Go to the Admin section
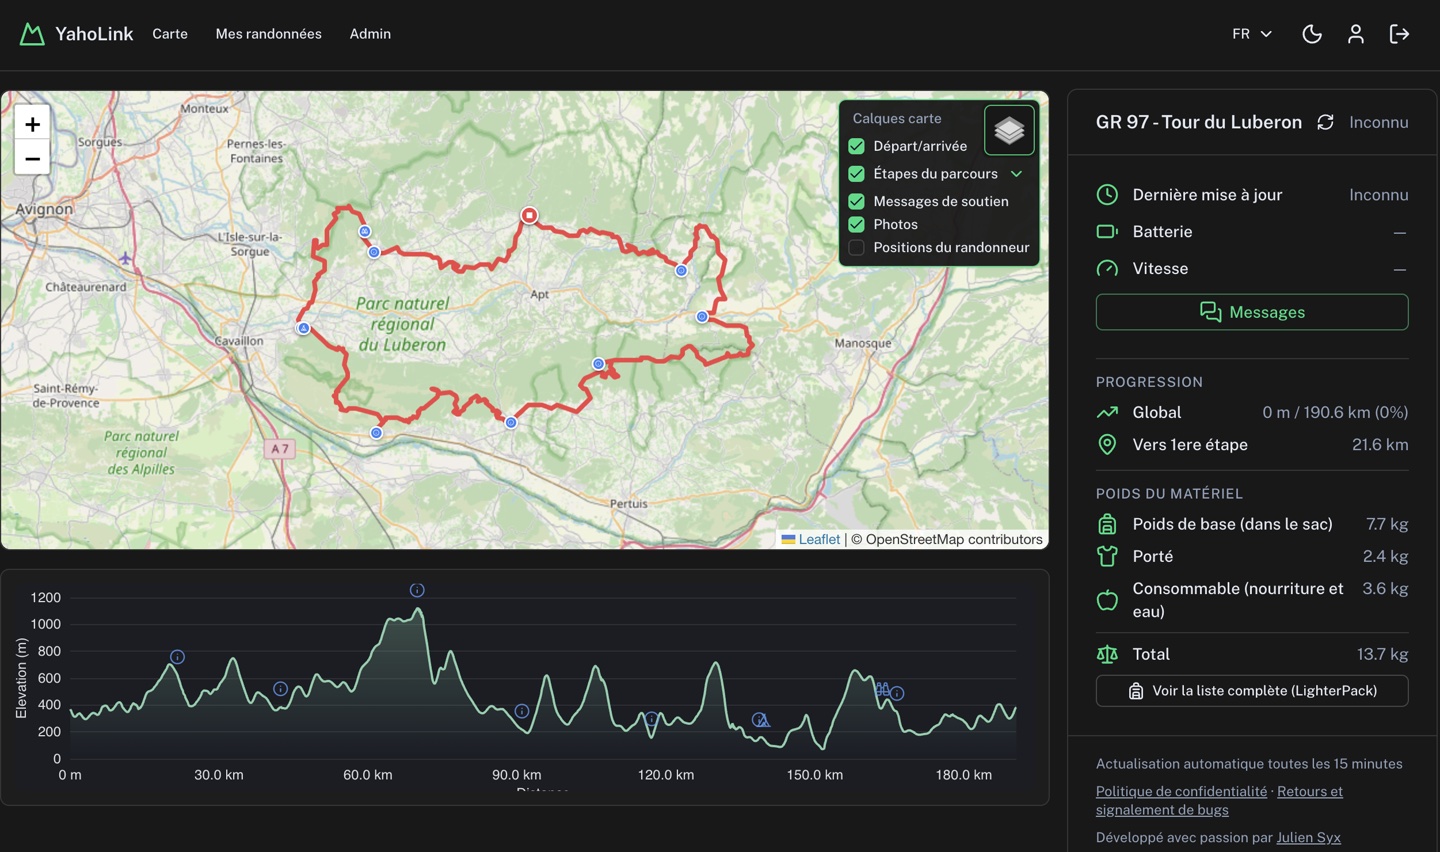 pos(370,33)
